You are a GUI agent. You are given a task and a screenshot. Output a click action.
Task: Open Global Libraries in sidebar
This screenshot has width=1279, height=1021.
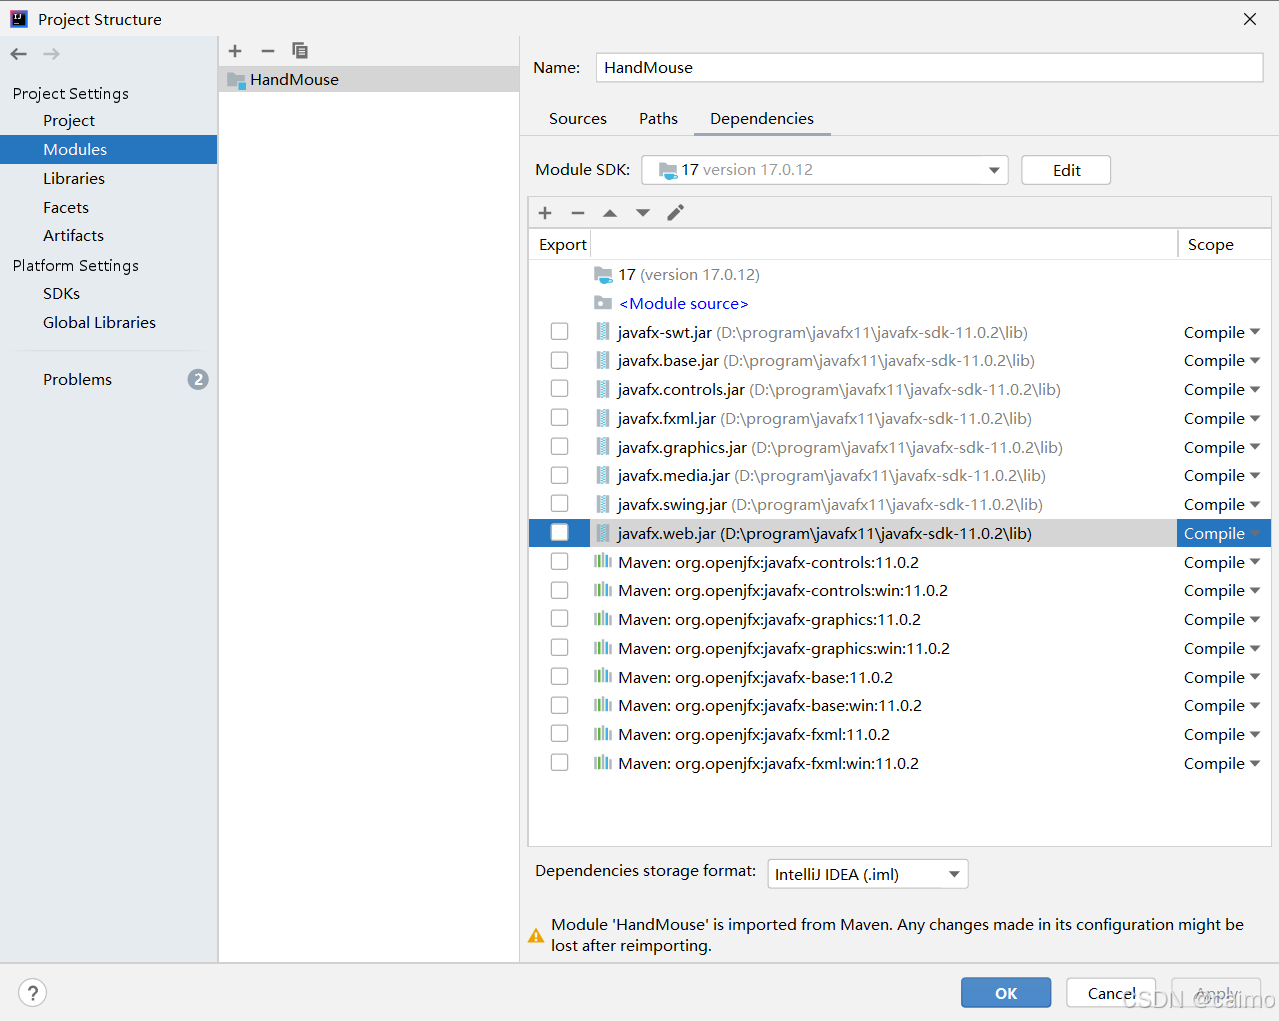click(x=99, y=323)
